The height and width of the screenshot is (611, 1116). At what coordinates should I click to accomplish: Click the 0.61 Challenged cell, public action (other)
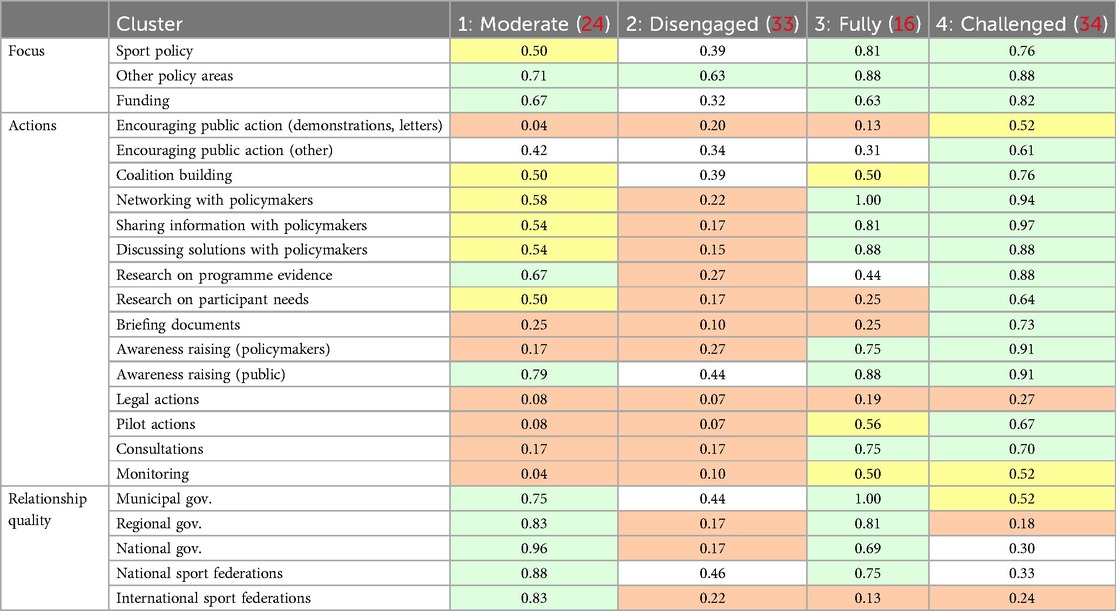(x=1022, y=150)
